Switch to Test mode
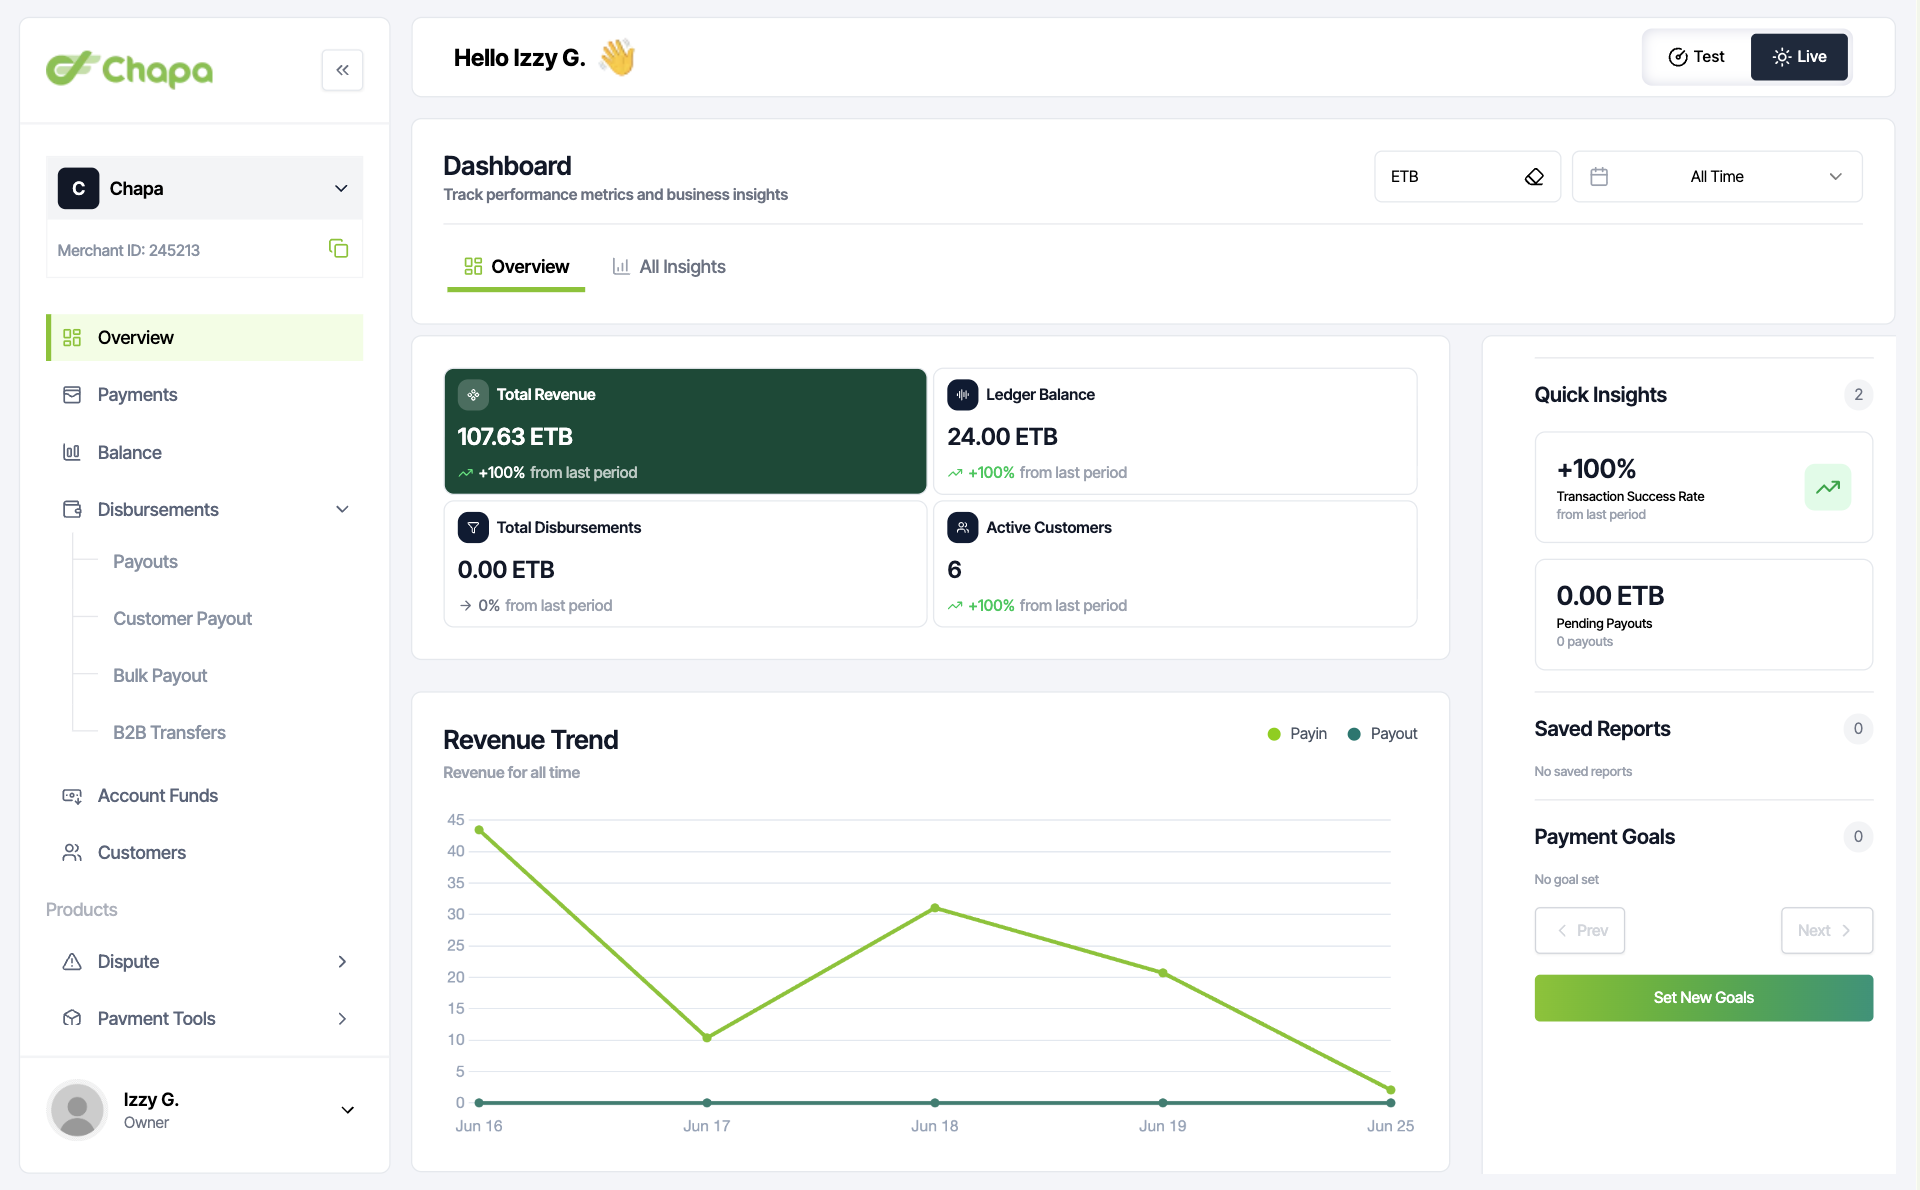 pos(1698,57)
